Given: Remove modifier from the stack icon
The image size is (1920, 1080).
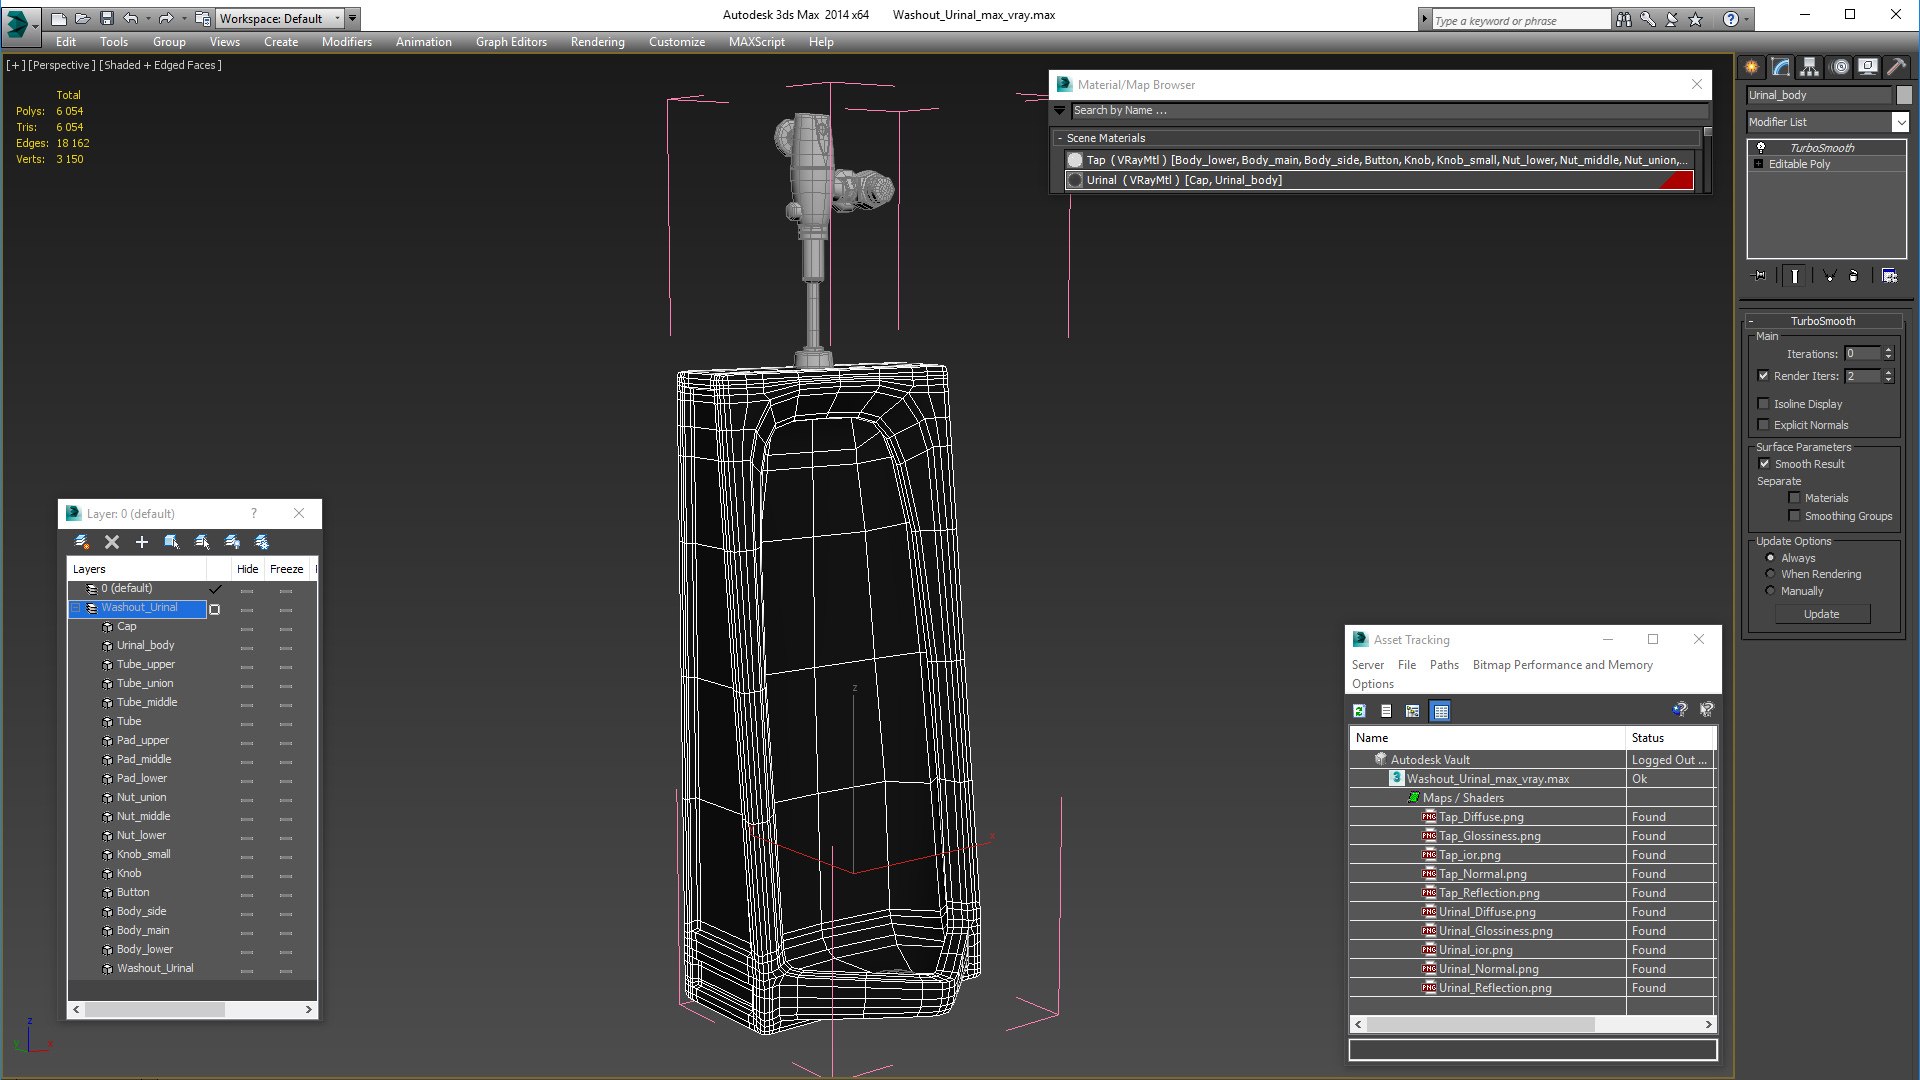Looking at the screenshot, I should click(x=1853, y=276).
